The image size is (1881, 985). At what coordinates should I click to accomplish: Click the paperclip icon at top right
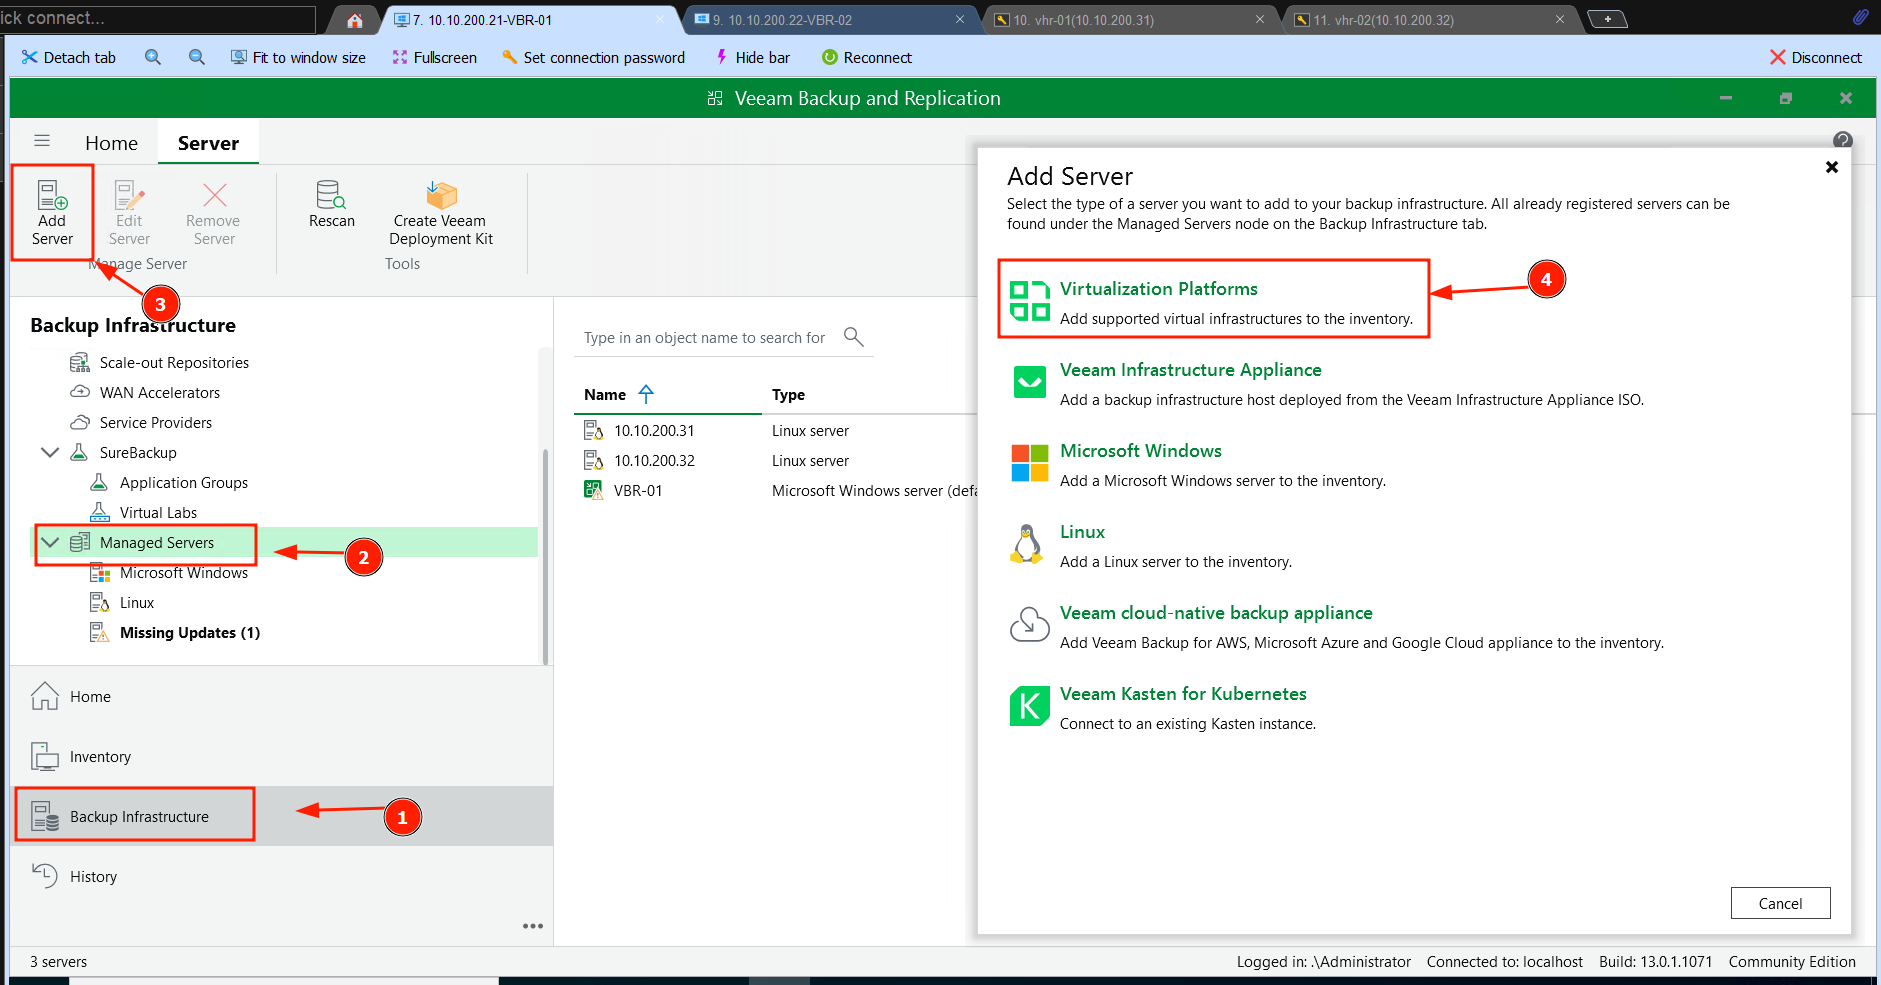1860,17
